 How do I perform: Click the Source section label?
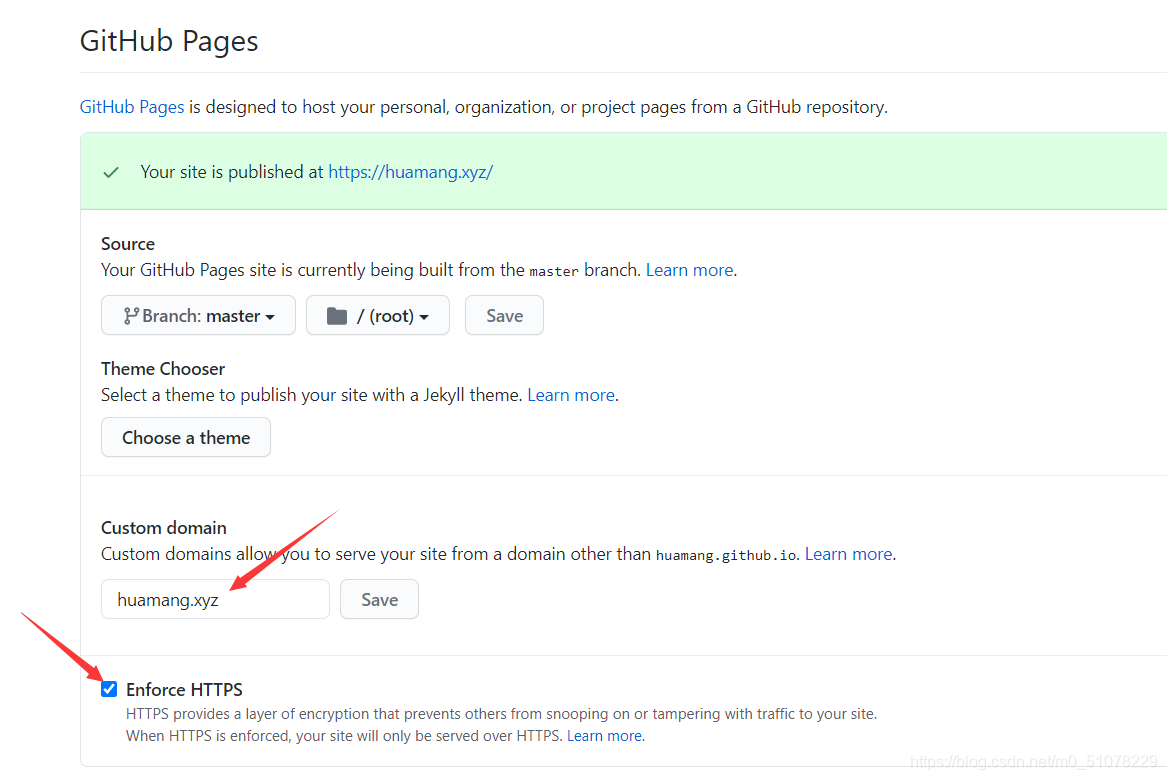pyautogui.click(x=128, y=244)
